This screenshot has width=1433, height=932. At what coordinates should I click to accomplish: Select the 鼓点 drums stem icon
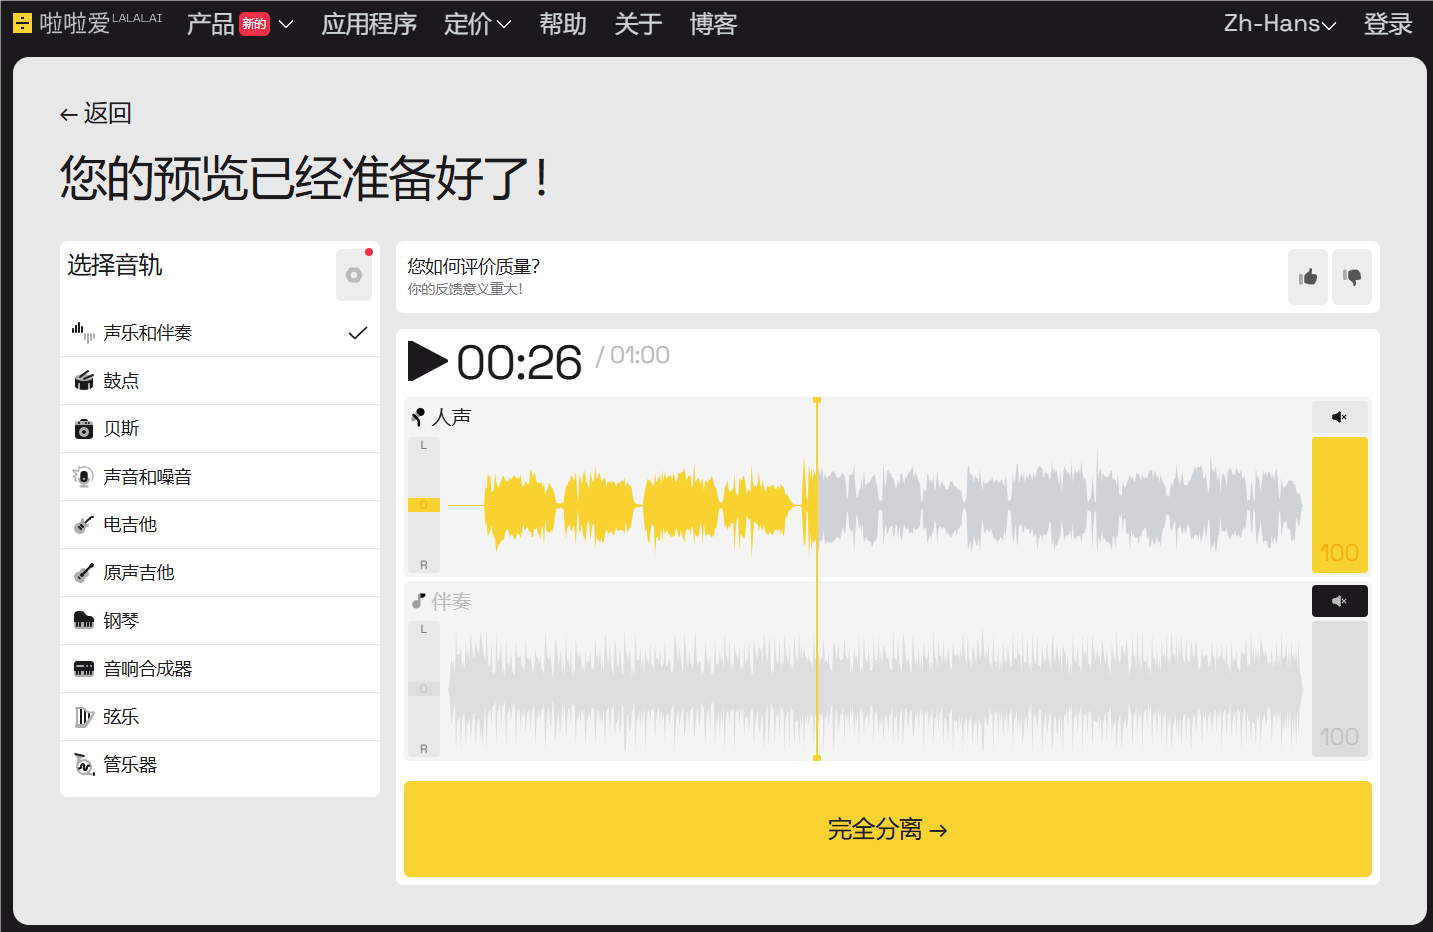click(x=84, y=380)
